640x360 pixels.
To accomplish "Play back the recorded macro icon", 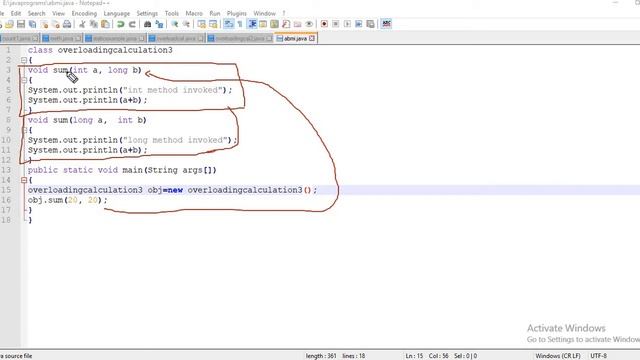I will (x=347, y=24).
